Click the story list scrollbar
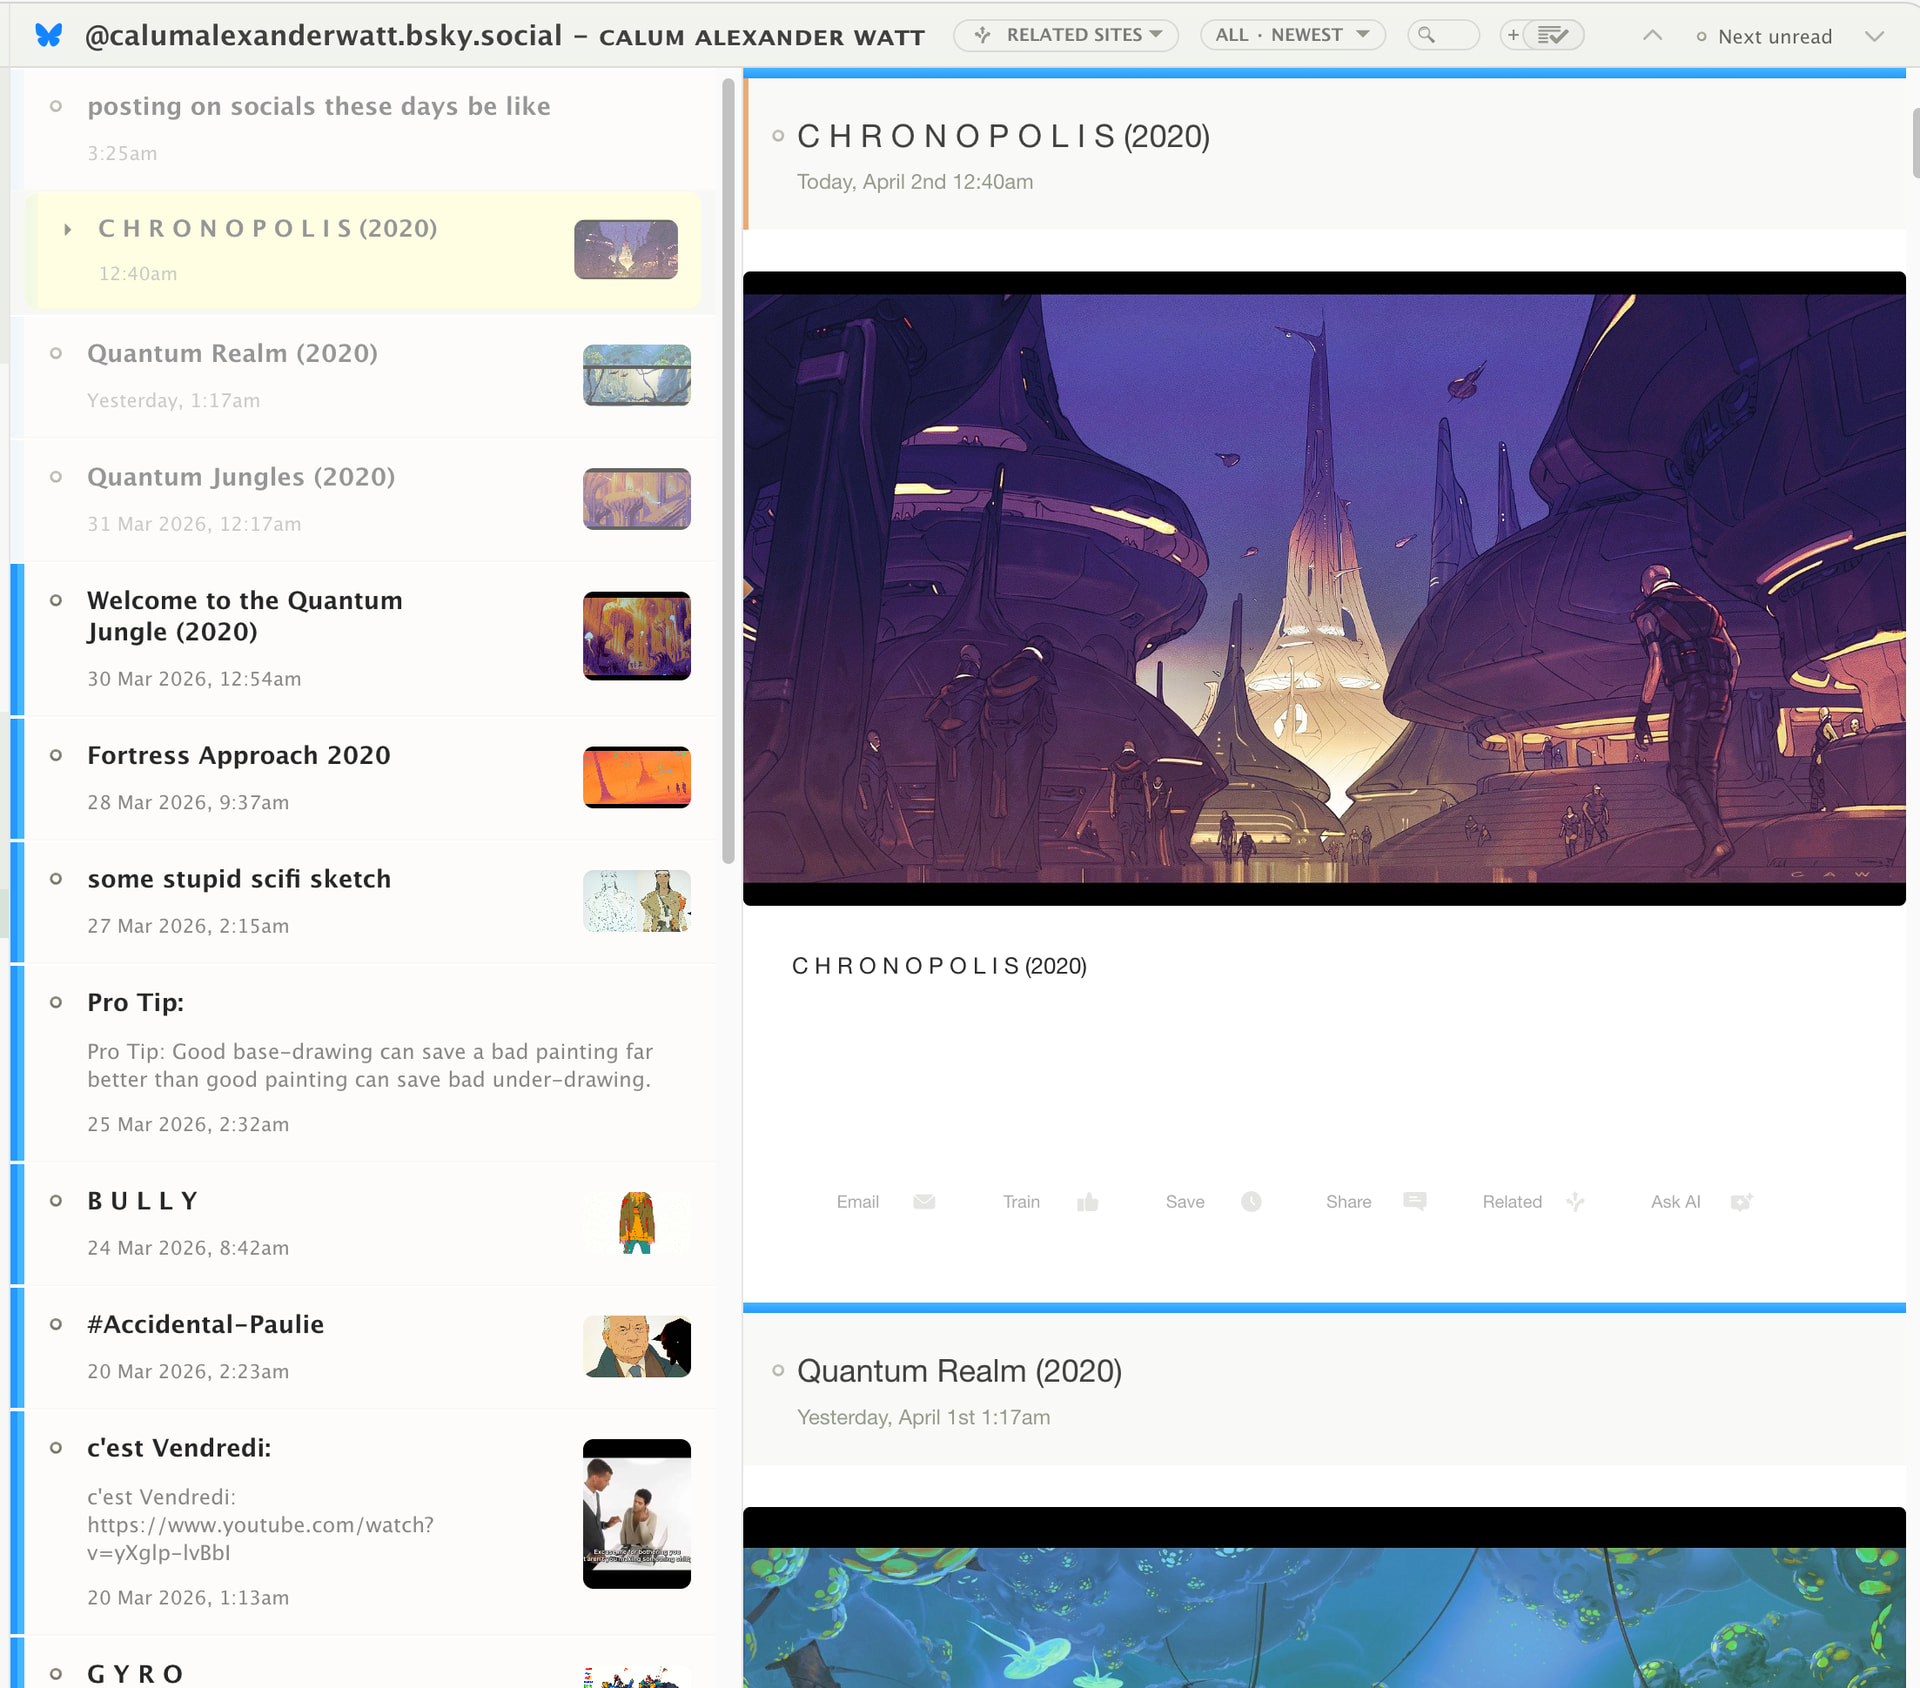Image resolution: width=1920 pixels, height=1688 pixels. tap(728, 470)
